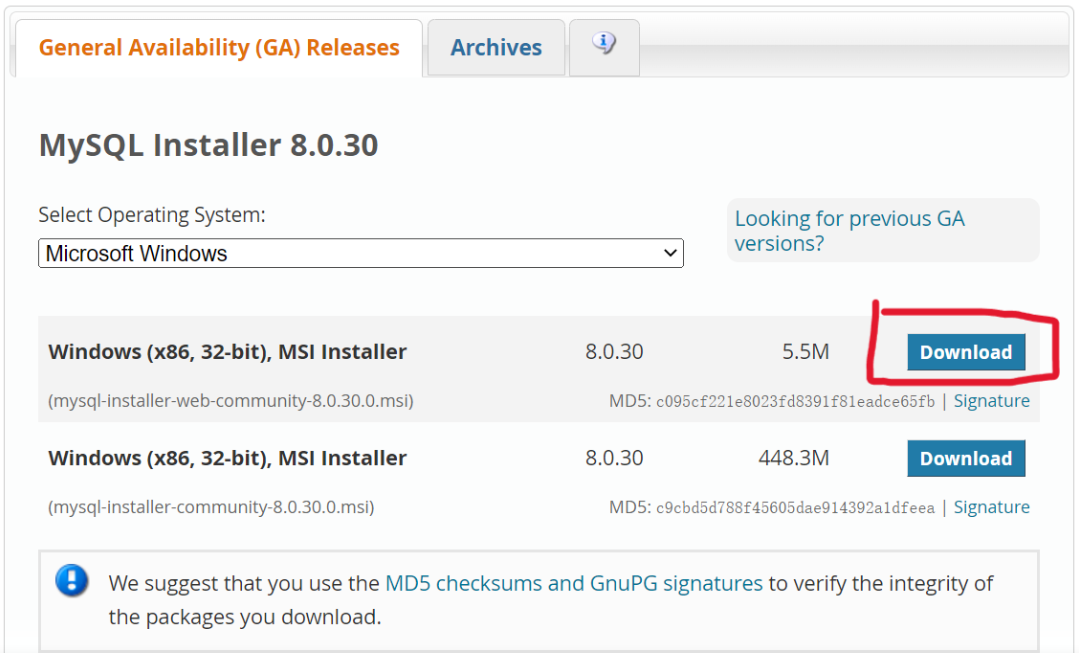The height and width of the screenshot is (653, 1079).
Task: Click the MySQL Installer 8.0.30 heading
Action: pos(208,145)
